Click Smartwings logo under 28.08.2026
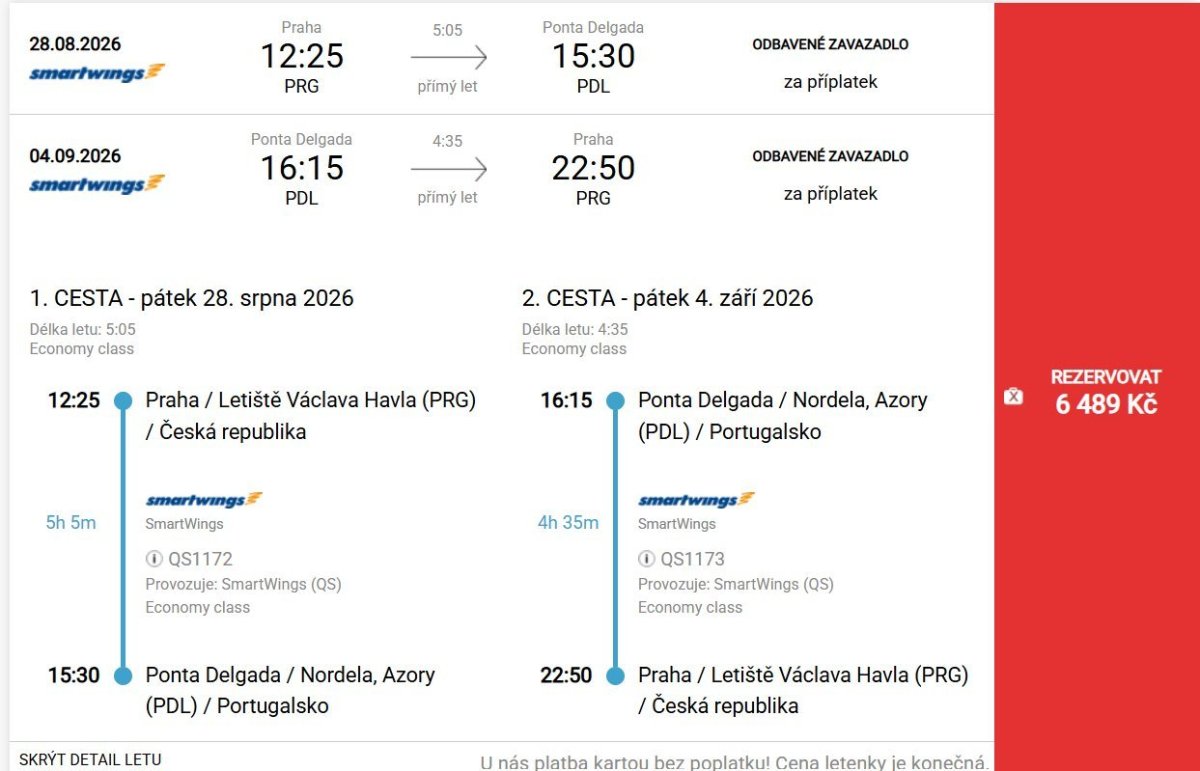 [97, 73]
